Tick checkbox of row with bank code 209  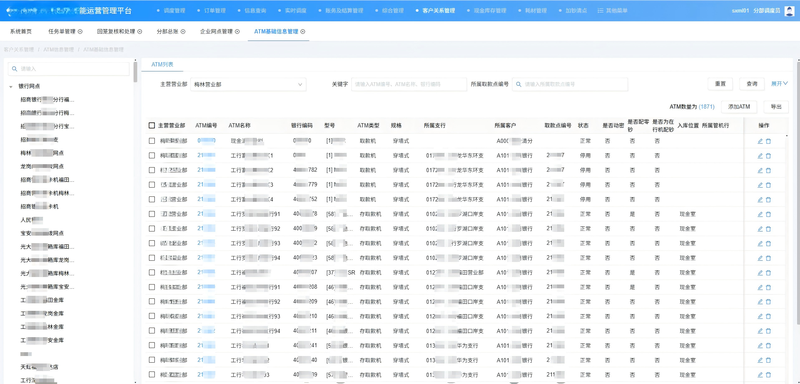pos(152,302)
